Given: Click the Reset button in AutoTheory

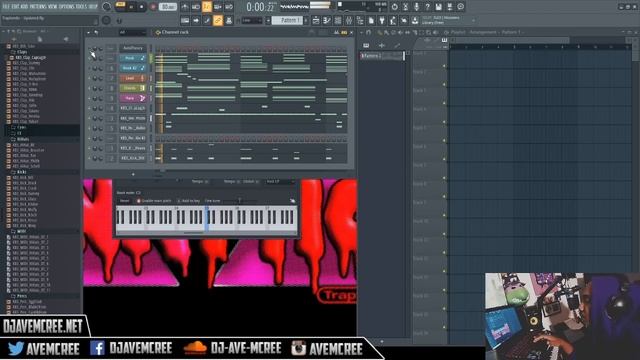Looking at the screenshot, I should [124, 201].
